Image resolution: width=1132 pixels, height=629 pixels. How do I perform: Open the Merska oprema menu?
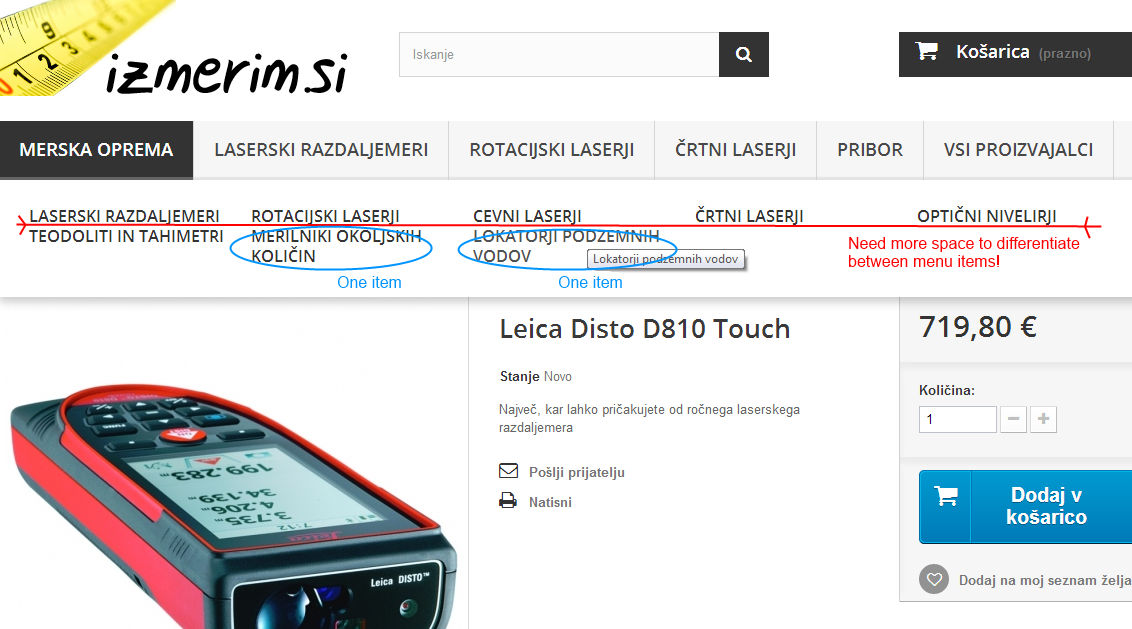coord(96,150)
